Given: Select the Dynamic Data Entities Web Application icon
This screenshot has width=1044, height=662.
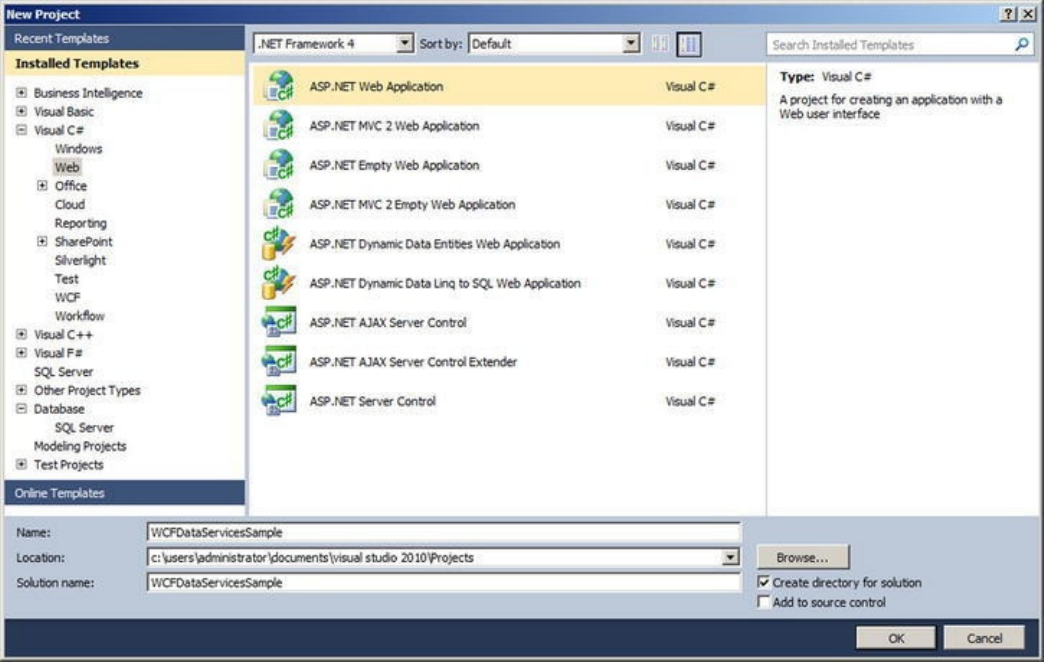Looking at the screenshot, I should click(279, 243).
